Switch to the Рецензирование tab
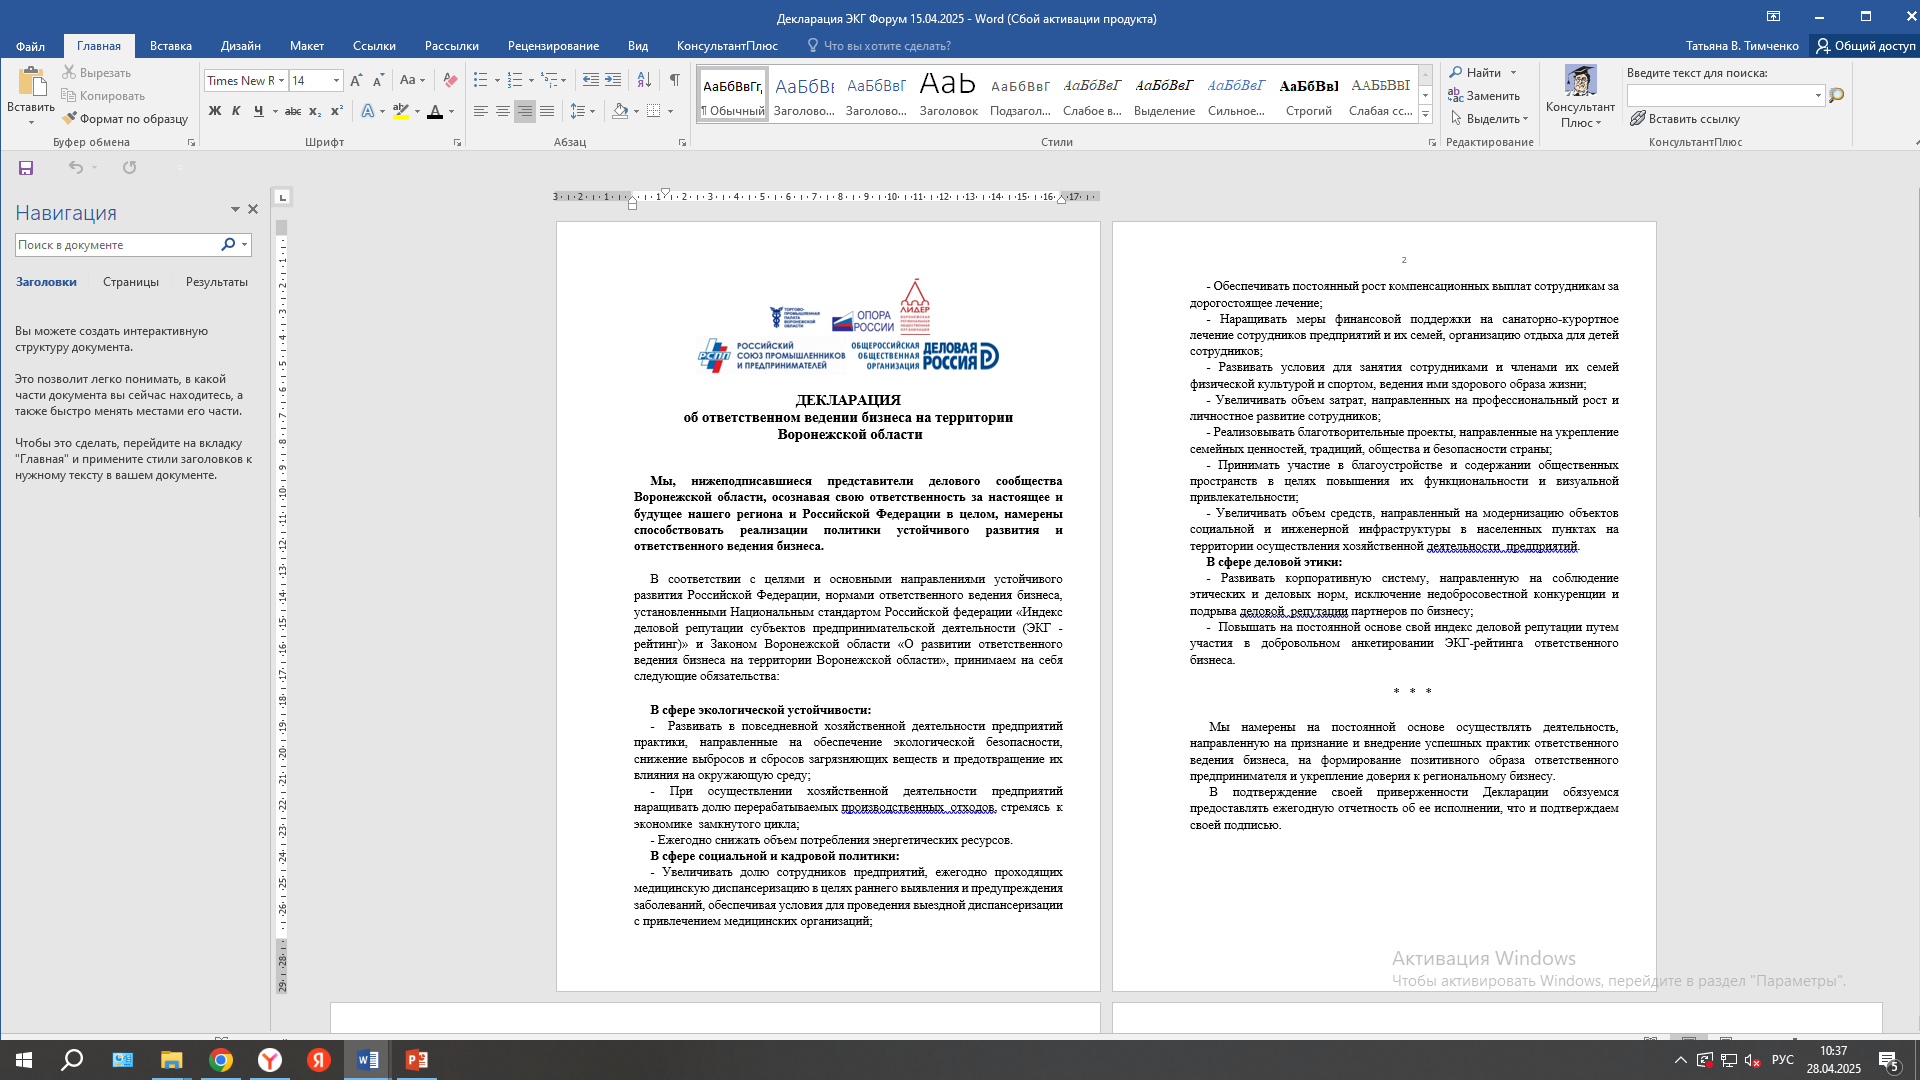 point(553,46)
